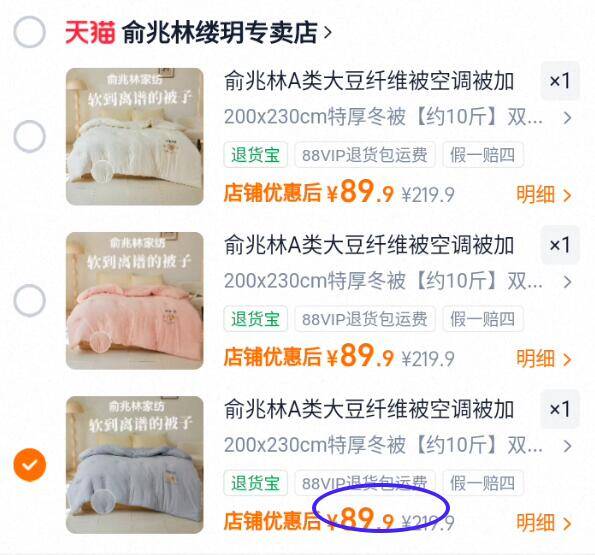This screenshot has width=595, height=555.
Task: Open the white quilt product thumbnail
Action: point(135,137)
